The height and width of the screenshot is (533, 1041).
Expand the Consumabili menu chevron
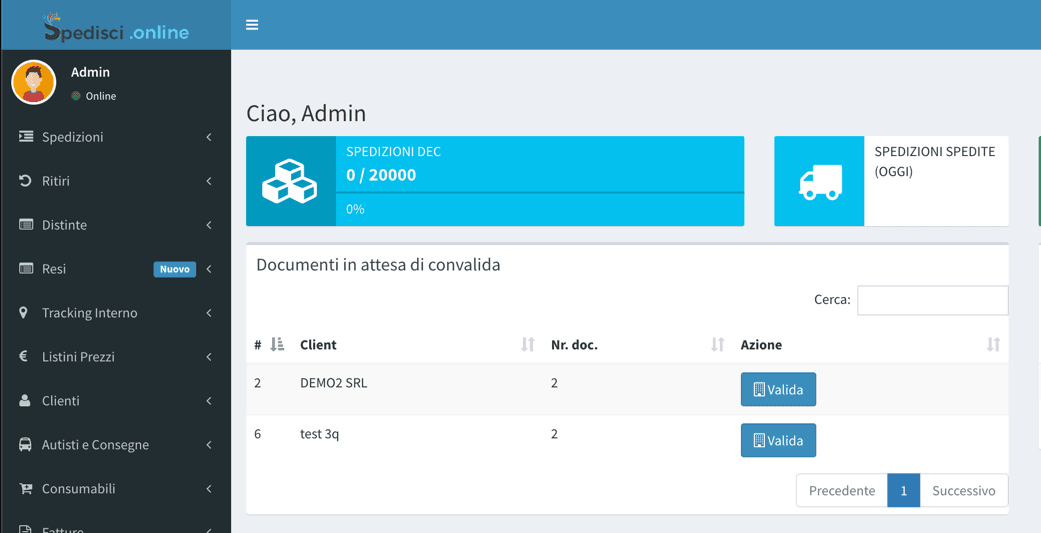coord(208,489)
